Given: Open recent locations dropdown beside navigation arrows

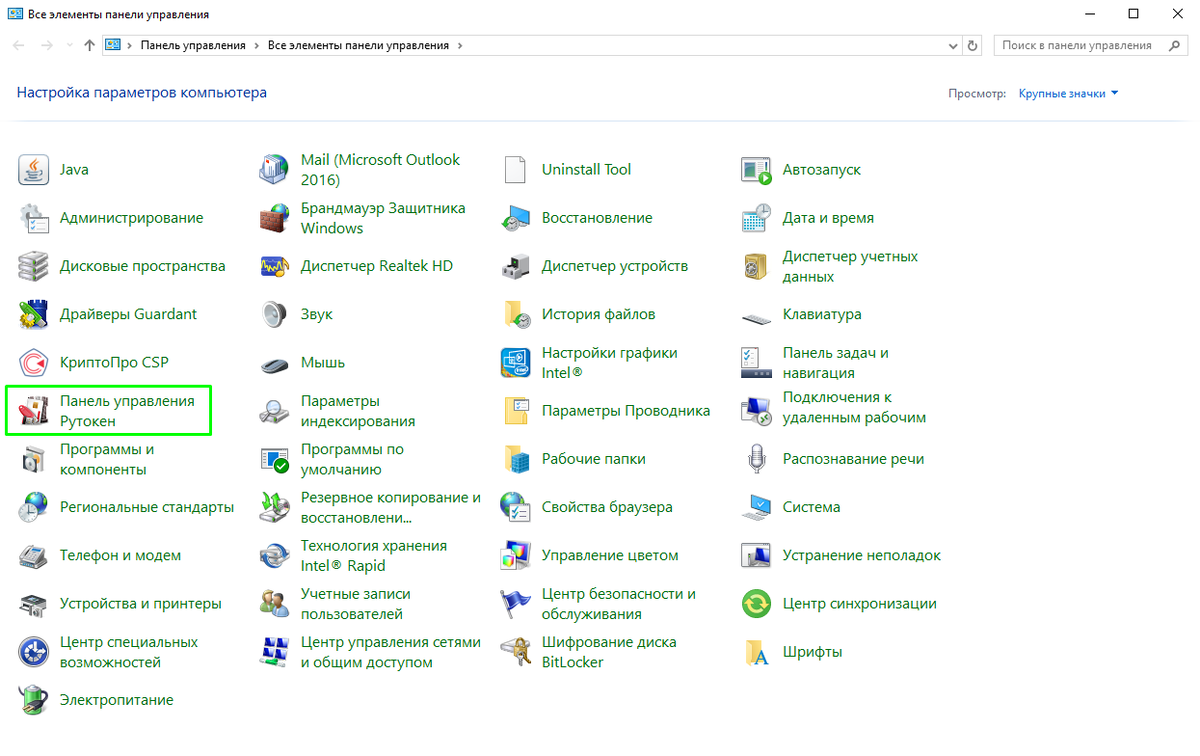Looking at the screenshot, I should (69, 45).
